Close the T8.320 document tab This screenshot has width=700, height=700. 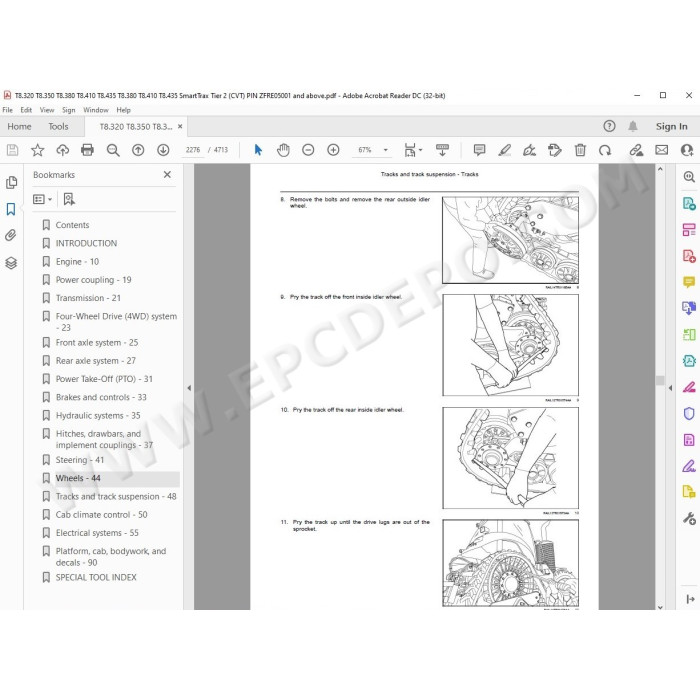click(180, 126)
